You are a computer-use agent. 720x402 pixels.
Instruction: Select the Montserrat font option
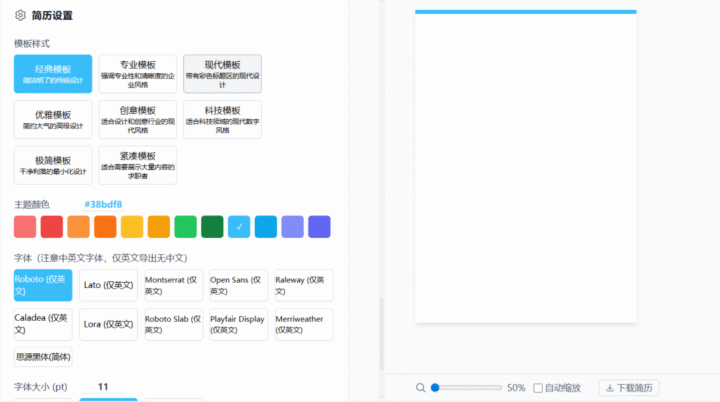pyautogui.click(x=173, y=285)
